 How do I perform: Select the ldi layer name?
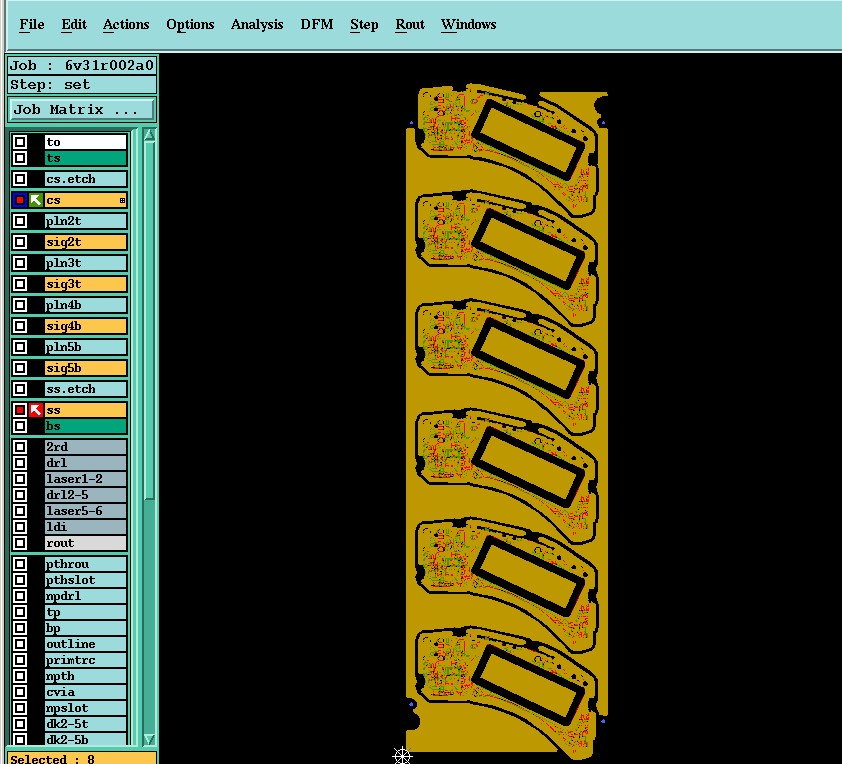click(86, 527)
